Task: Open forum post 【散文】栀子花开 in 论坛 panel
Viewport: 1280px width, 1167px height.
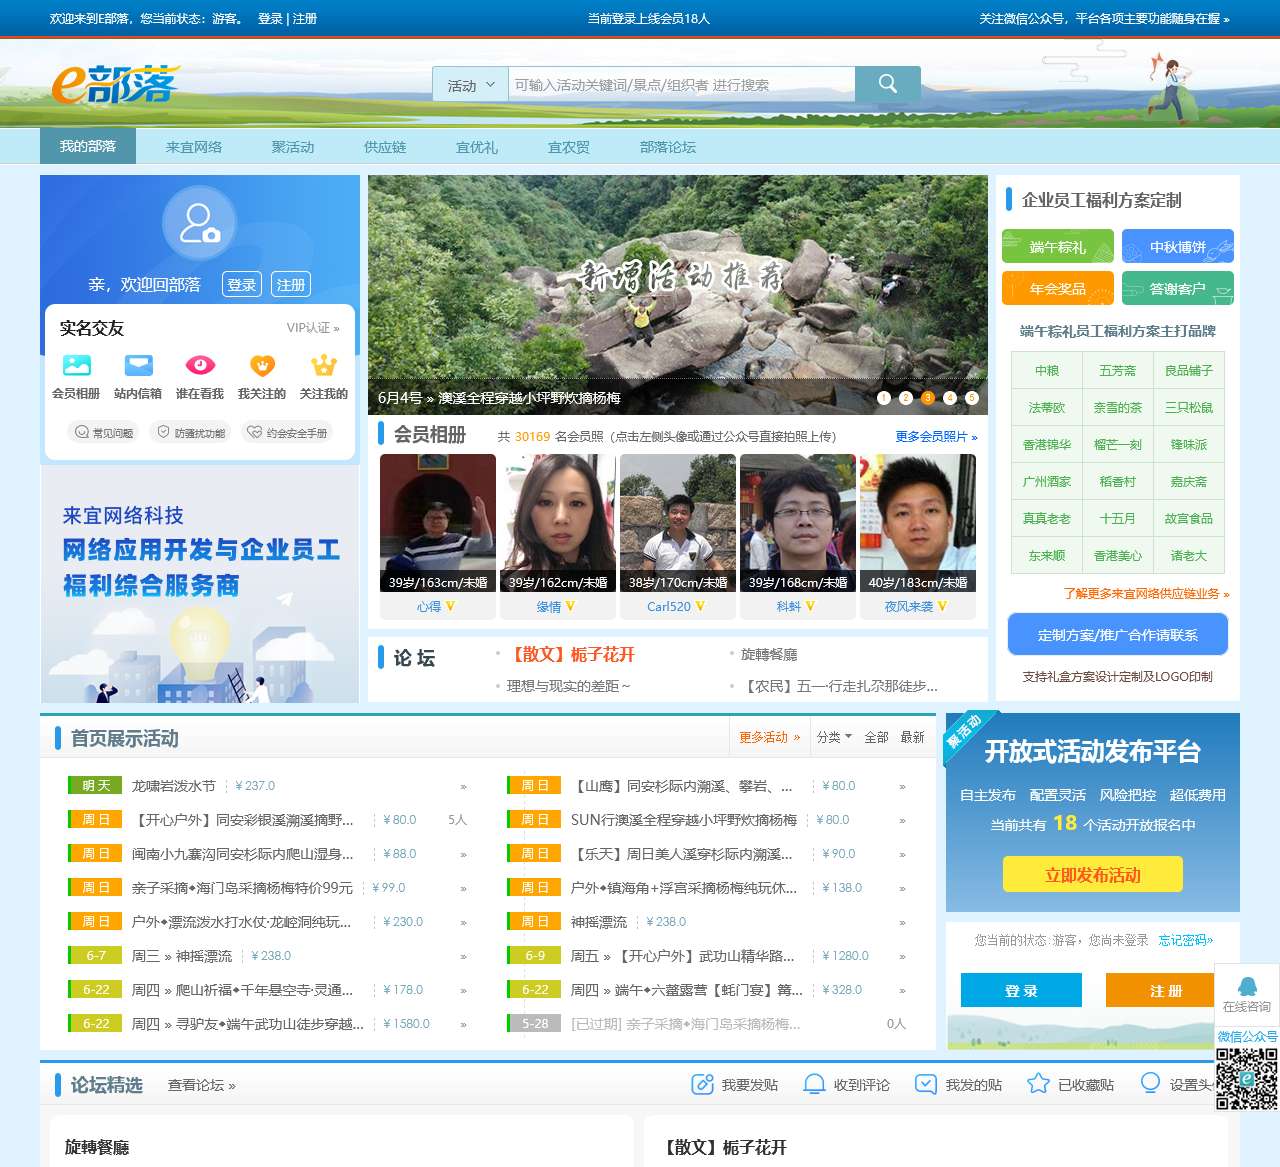Action: 572,655
